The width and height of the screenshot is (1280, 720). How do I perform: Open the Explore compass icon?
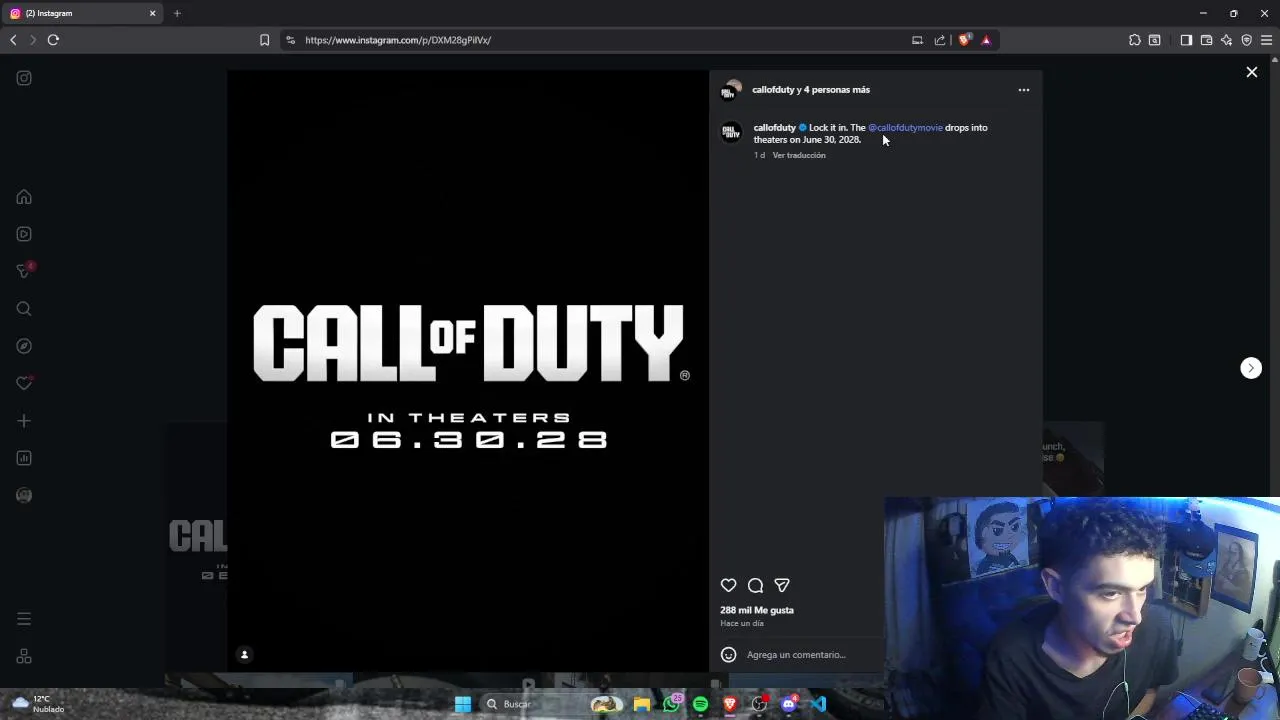(x=24, y=346)
